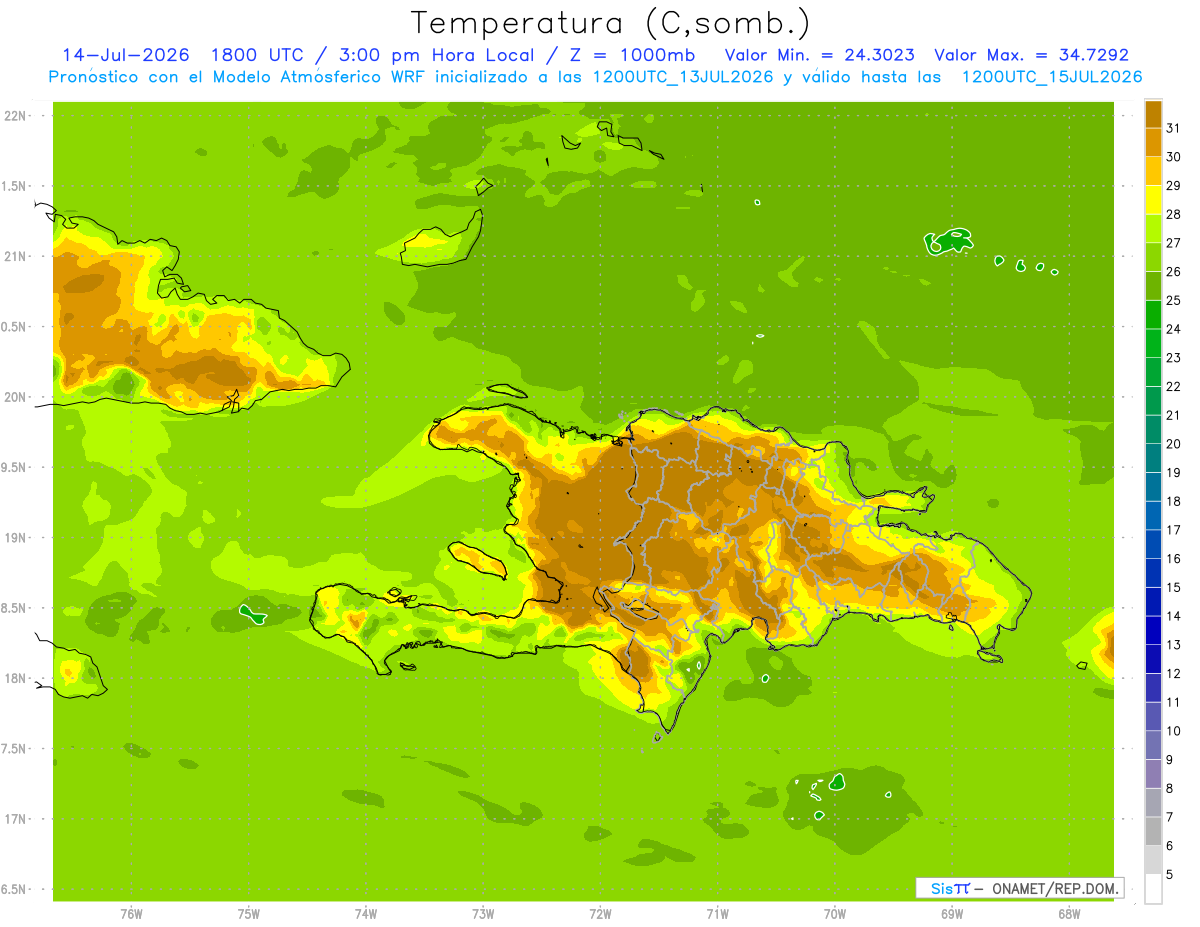Click the "74W" longitude axis label

pos(365,914)
